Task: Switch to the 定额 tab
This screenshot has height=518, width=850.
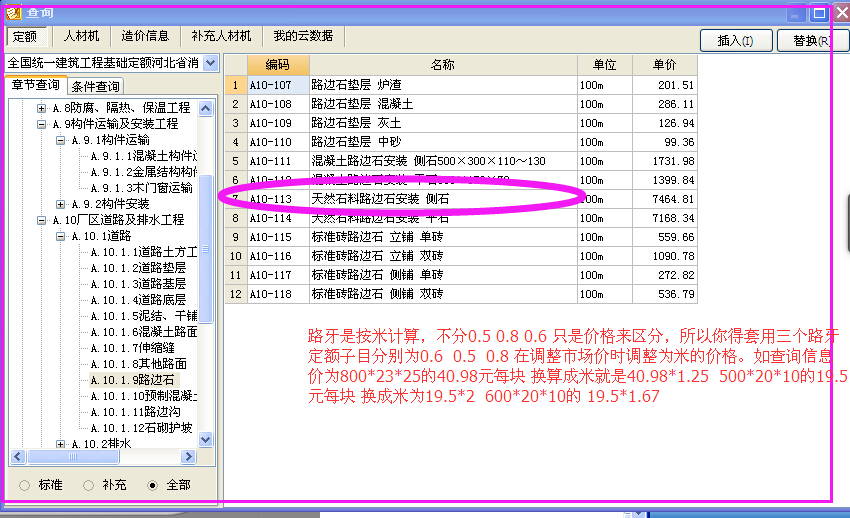Action: [25, 36]
